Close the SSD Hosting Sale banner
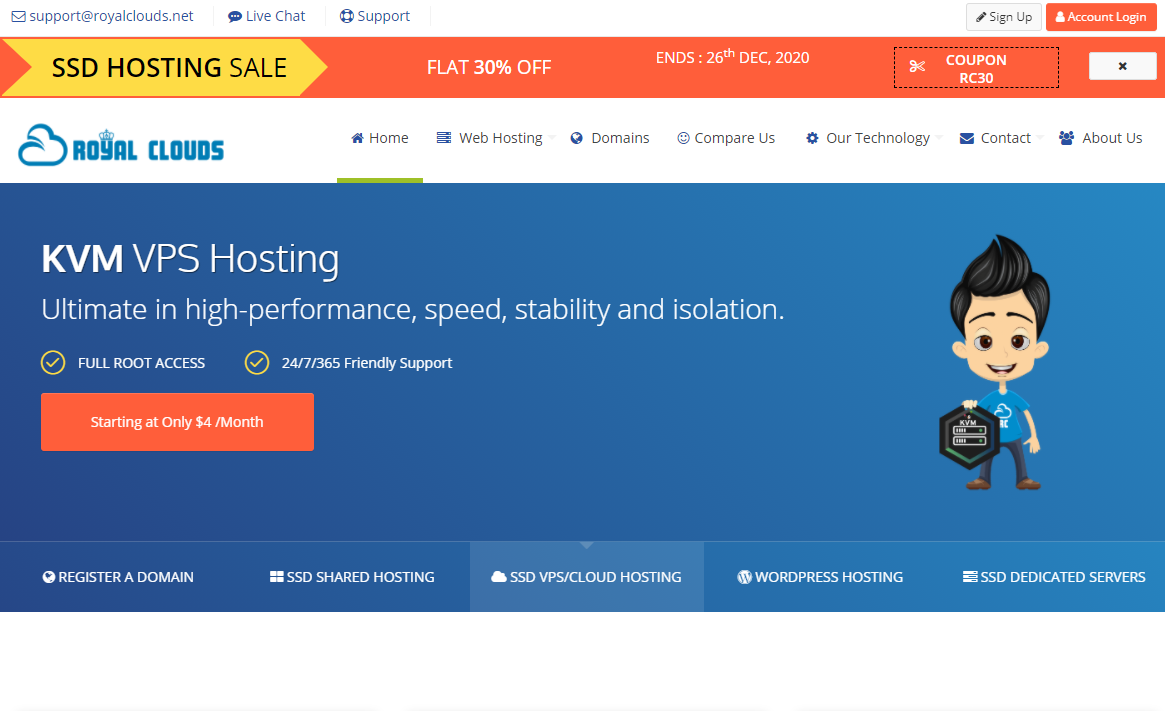Viewport: 1165px width, 711px height. [1122, 66]
